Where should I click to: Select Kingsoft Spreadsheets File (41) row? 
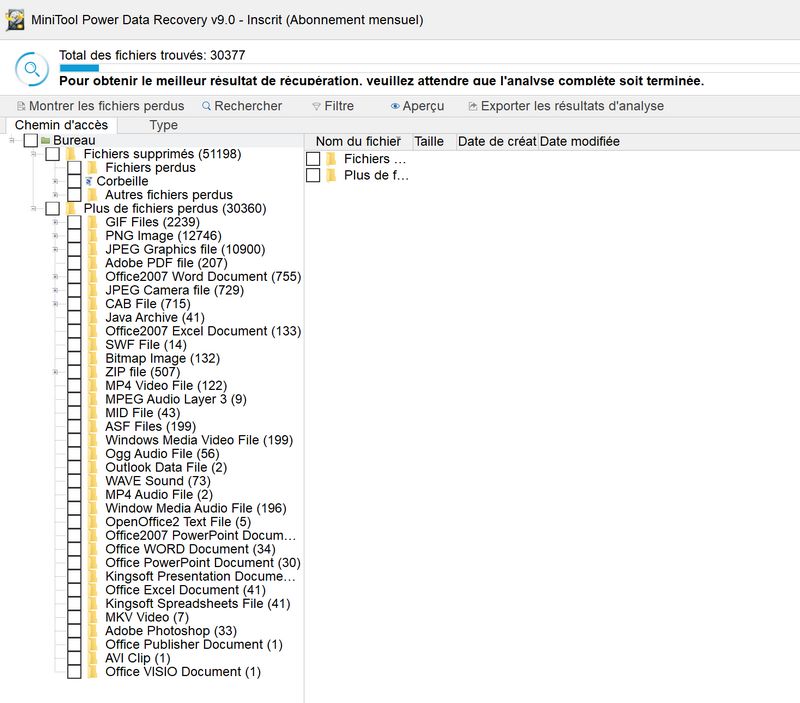click(x=198, y=604)
